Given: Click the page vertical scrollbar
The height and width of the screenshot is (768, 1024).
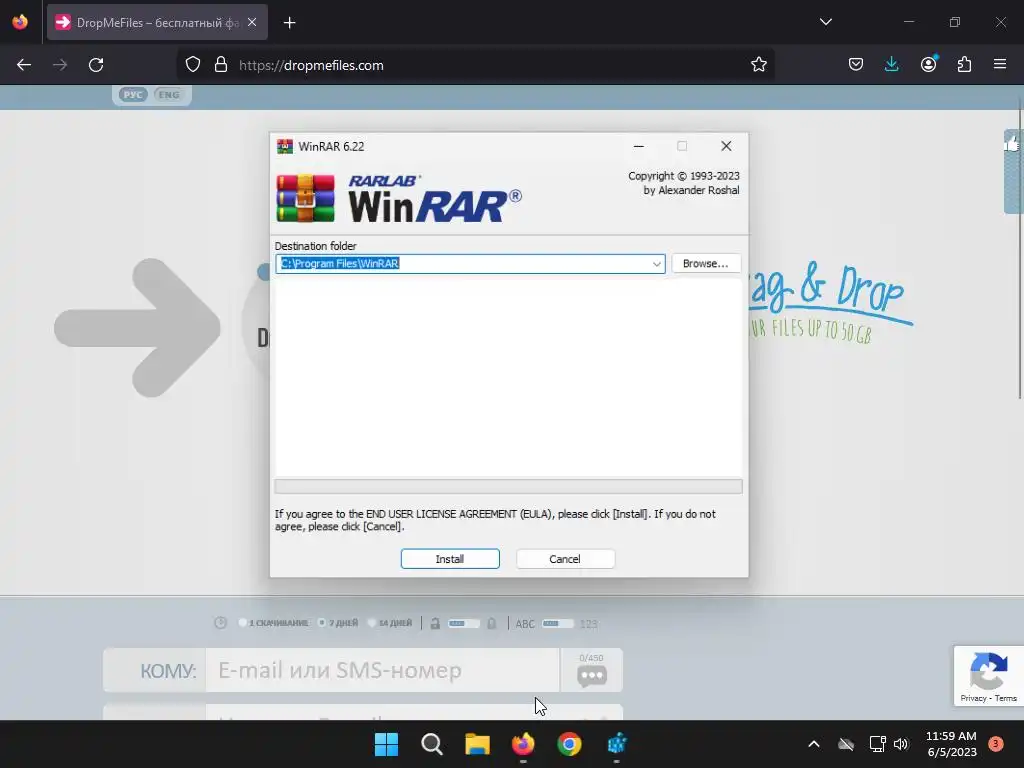Looking at the screenshot, I should [1020, 248].
